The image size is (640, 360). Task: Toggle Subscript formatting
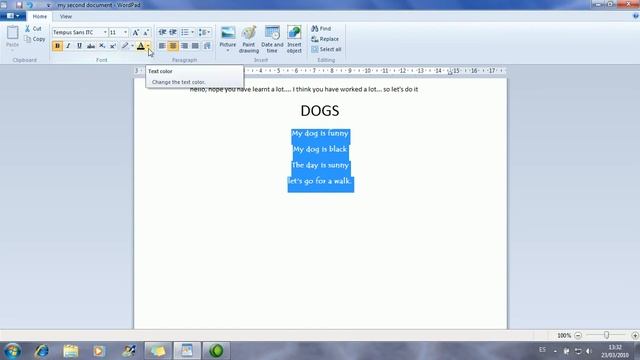[102, 46]
